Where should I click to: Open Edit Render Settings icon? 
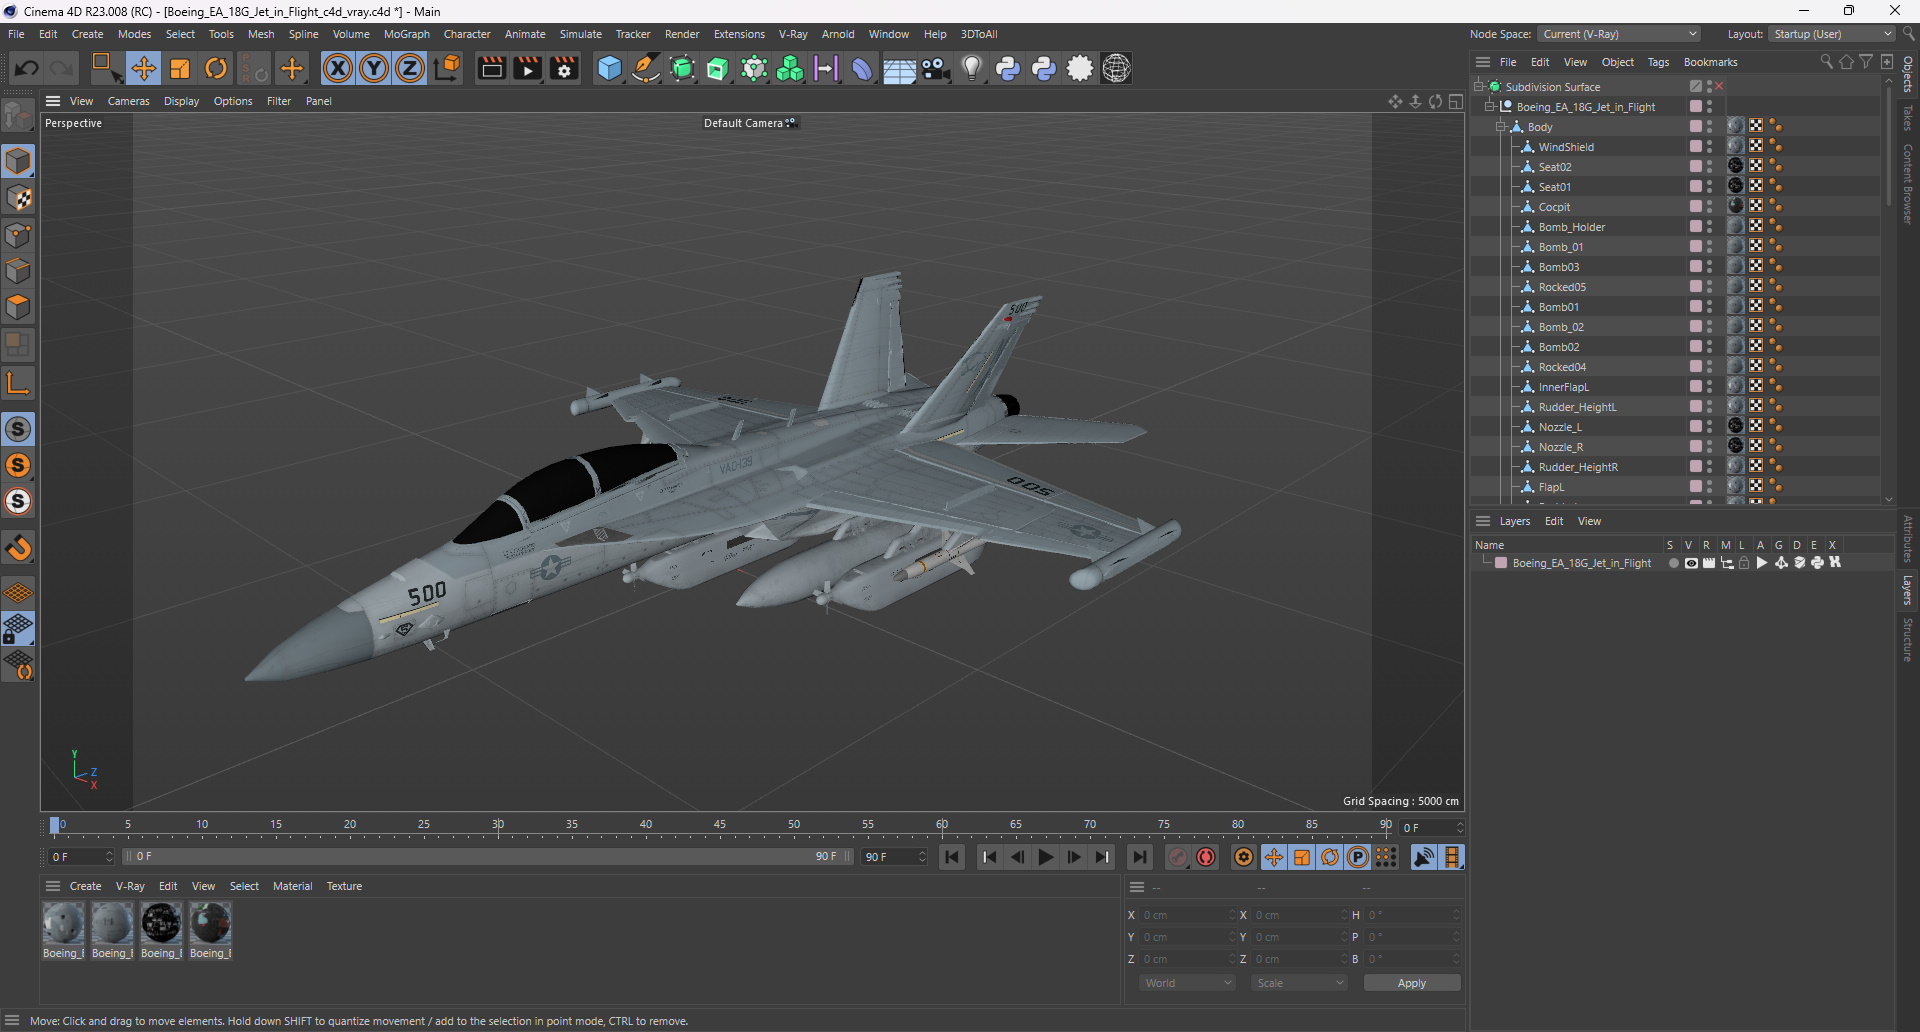(564, 68)
